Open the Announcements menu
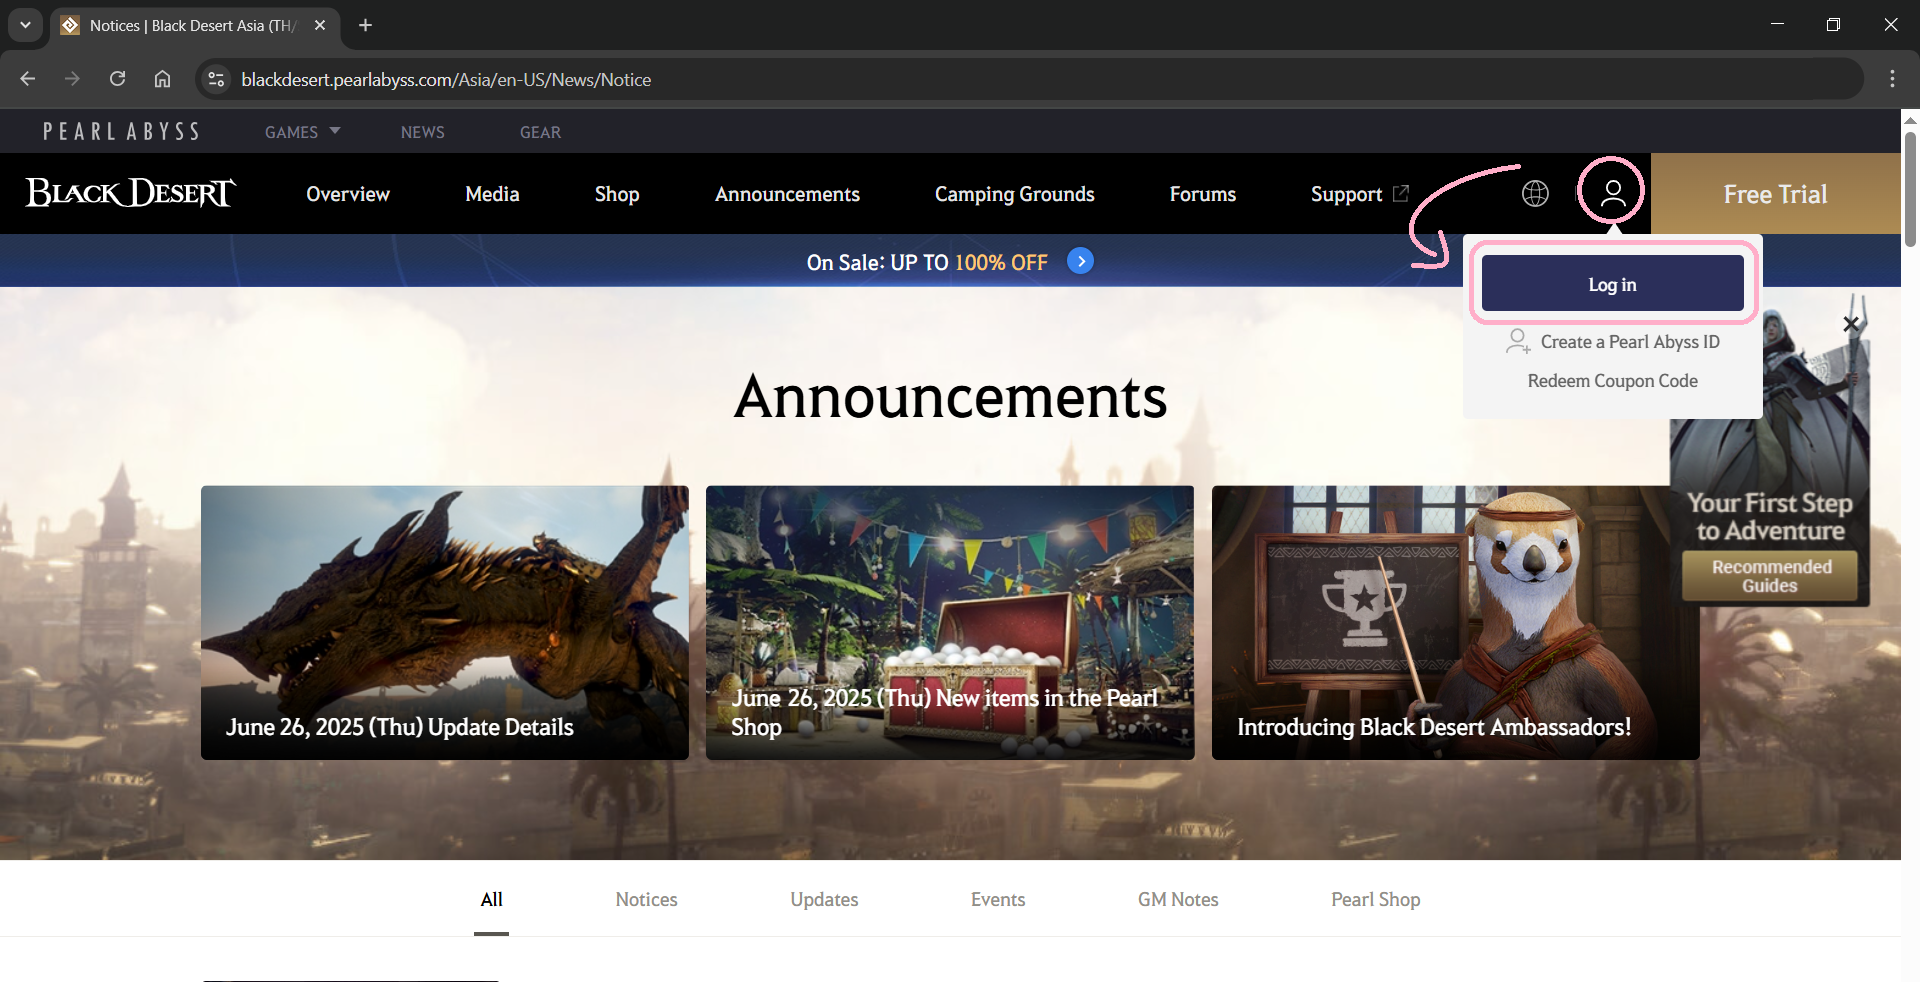This screenshot has width=1920, height=982. tap(787, 194)
